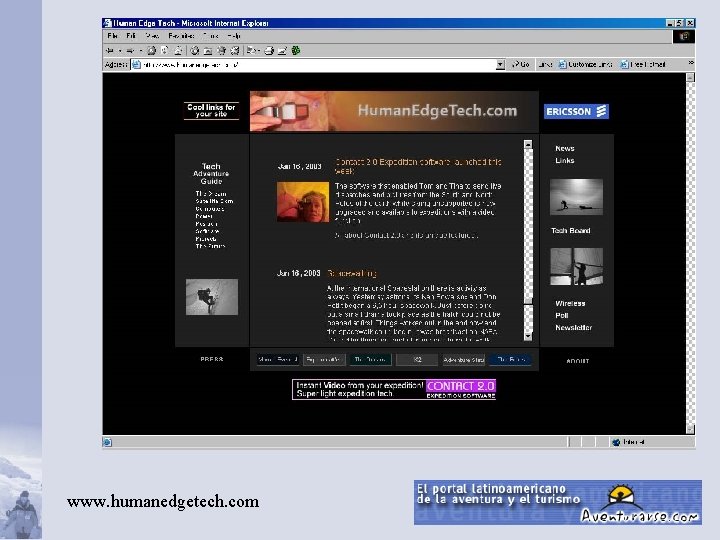Click the Adventure Stats bottom navigation button
Viewport: 720px width, 540px height.
point(463,360)
